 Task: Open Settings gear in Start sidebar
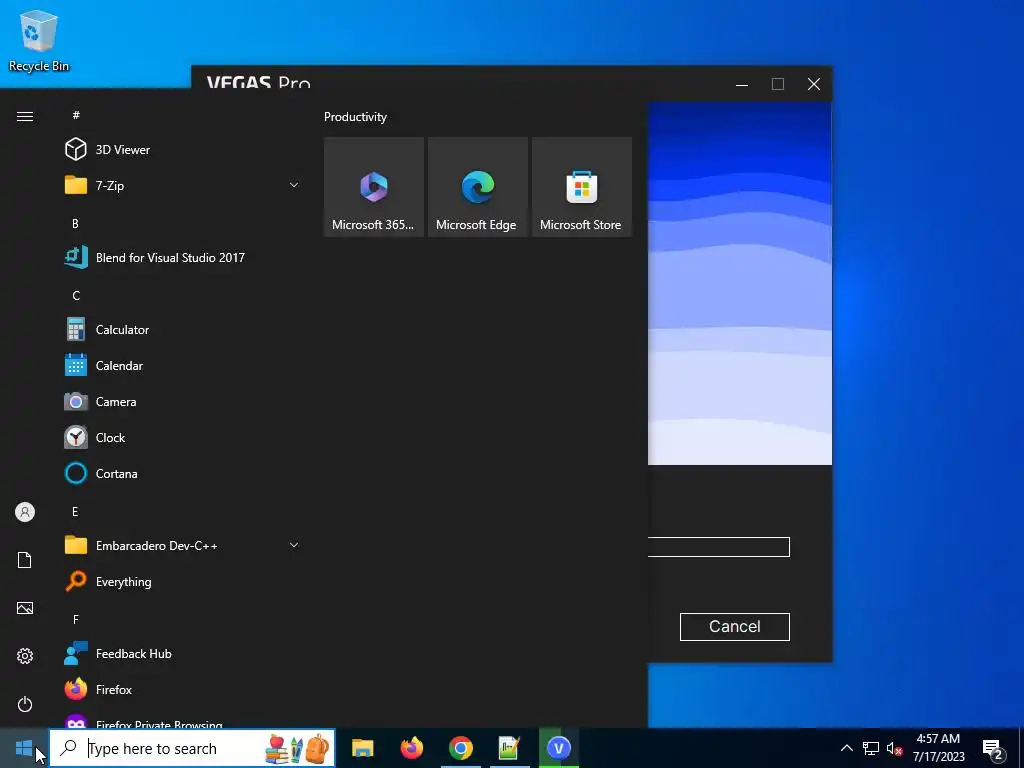click(x=25, y=656)
